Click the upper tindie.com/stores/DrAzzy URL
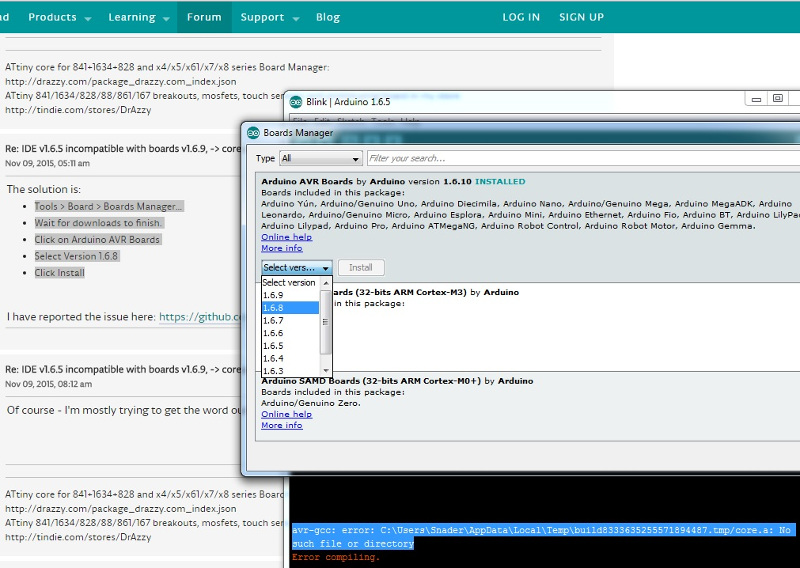The image size is (800, 568). tap(78, 110)
